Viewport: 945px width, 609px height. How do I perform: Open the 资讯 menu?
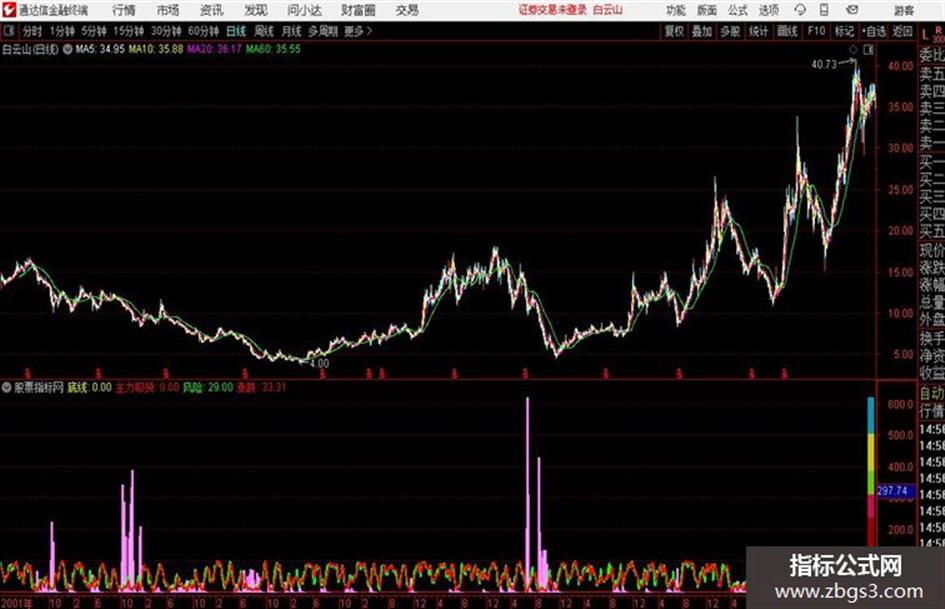(x=212, y=10)
